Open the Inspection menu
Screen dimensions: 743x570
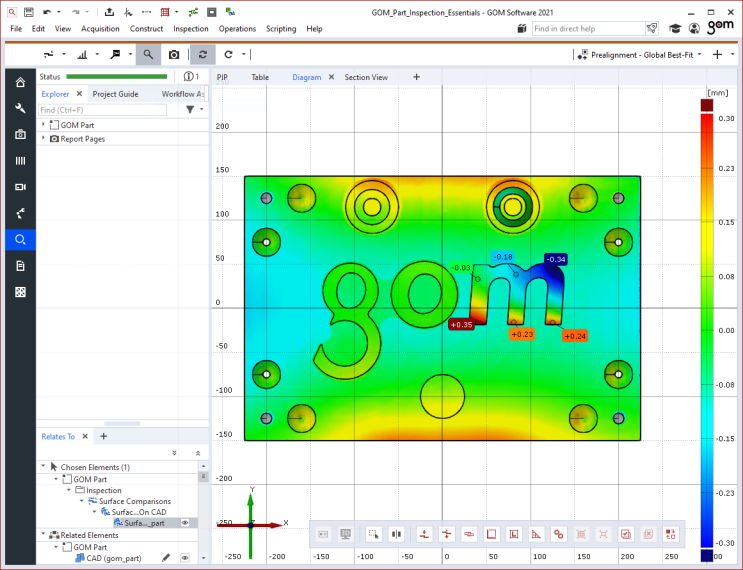tap(190, 28)
